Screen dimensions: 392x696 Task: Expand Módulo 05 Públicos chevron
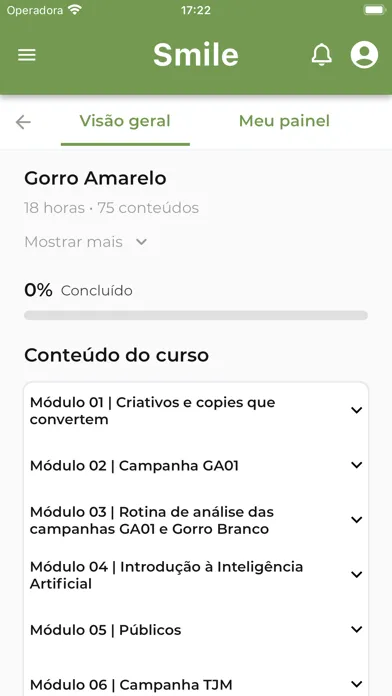pyautogui.click(x=356, y=629)
